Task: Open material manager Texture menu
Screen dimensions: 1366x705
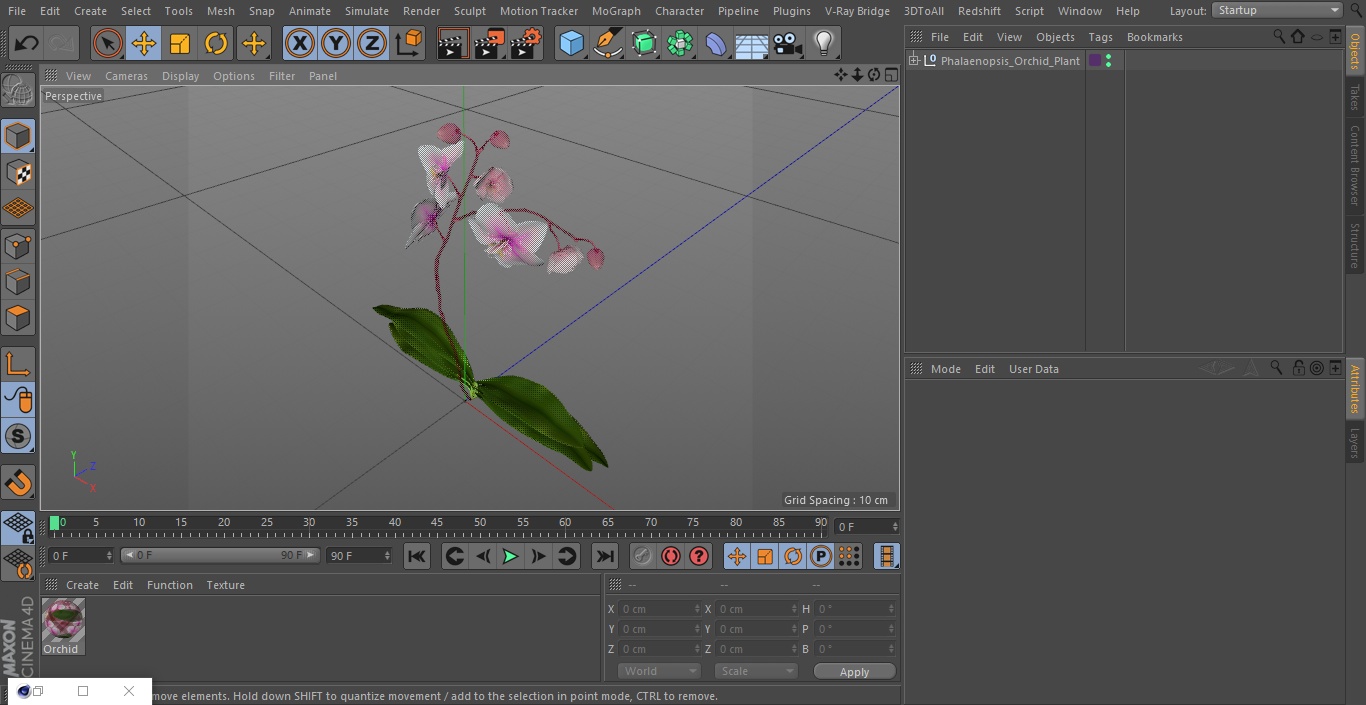Action: 226,585
